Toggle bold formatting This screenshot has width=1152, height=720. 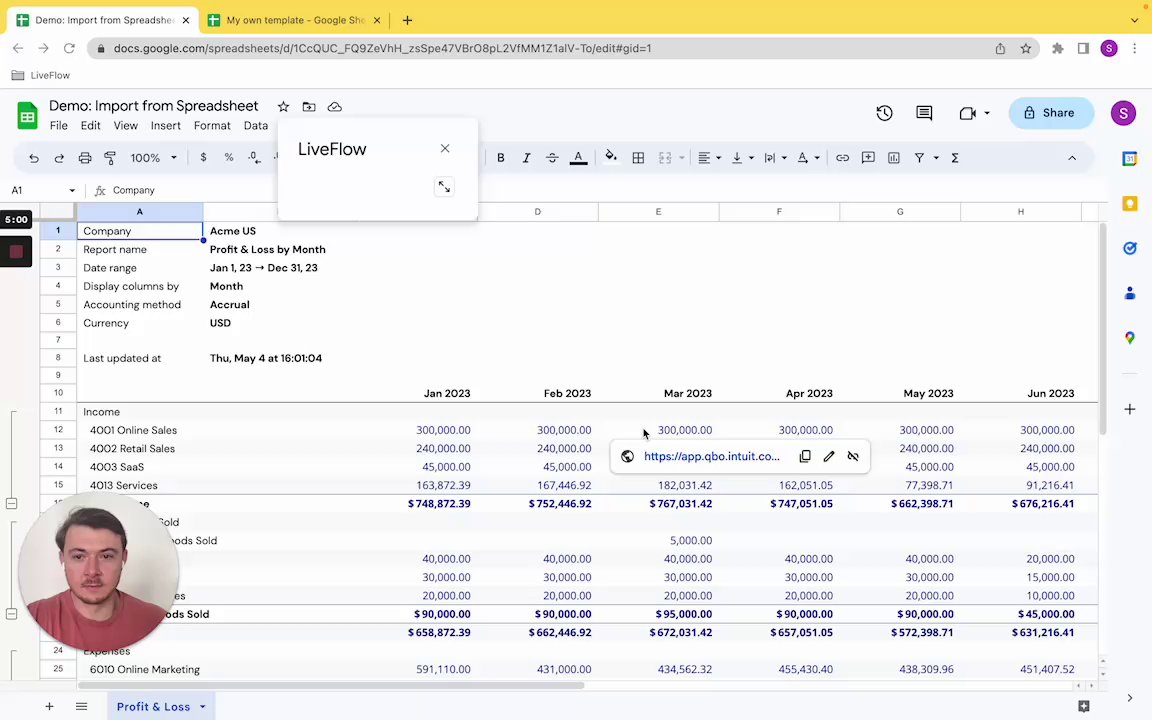[501, 158]
